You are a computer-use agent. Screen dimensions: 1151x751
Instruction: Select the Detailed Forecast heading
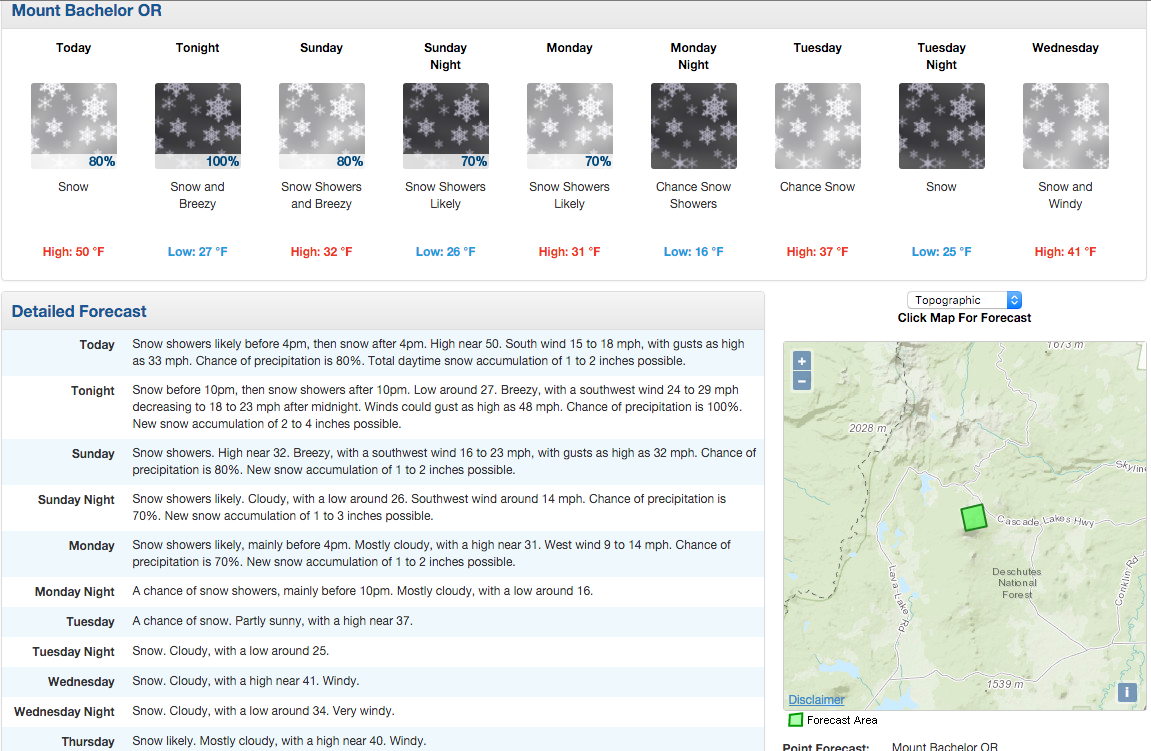pos(79,311)
